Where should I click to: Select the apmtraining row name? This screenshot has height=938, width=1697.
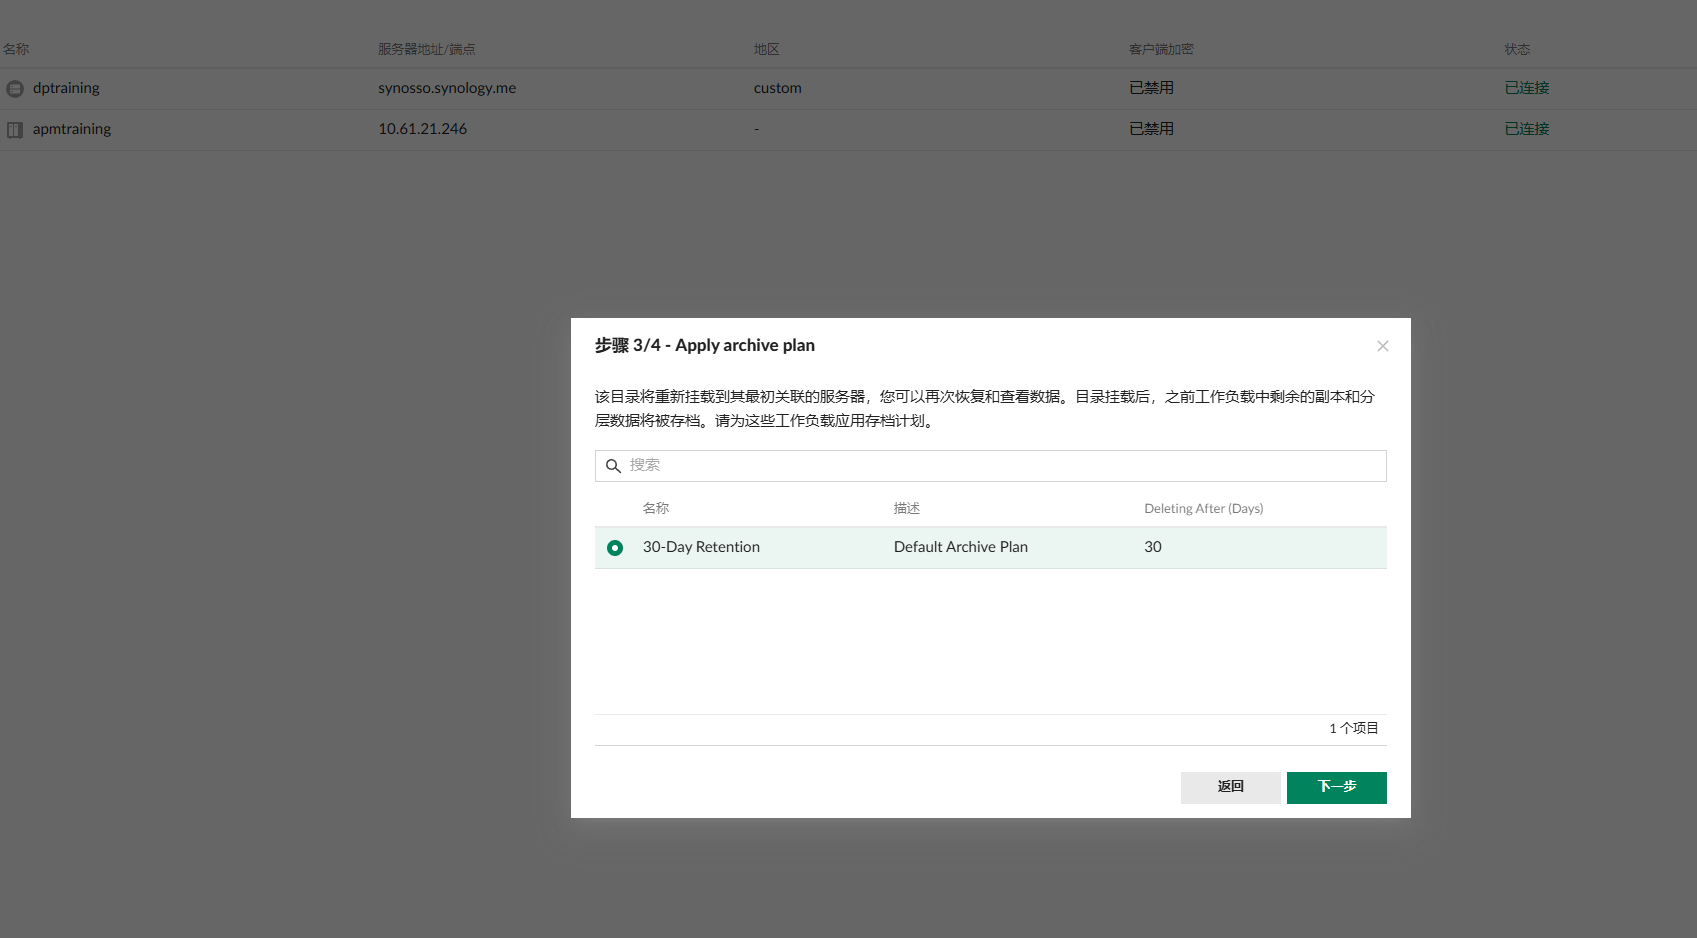72,129
